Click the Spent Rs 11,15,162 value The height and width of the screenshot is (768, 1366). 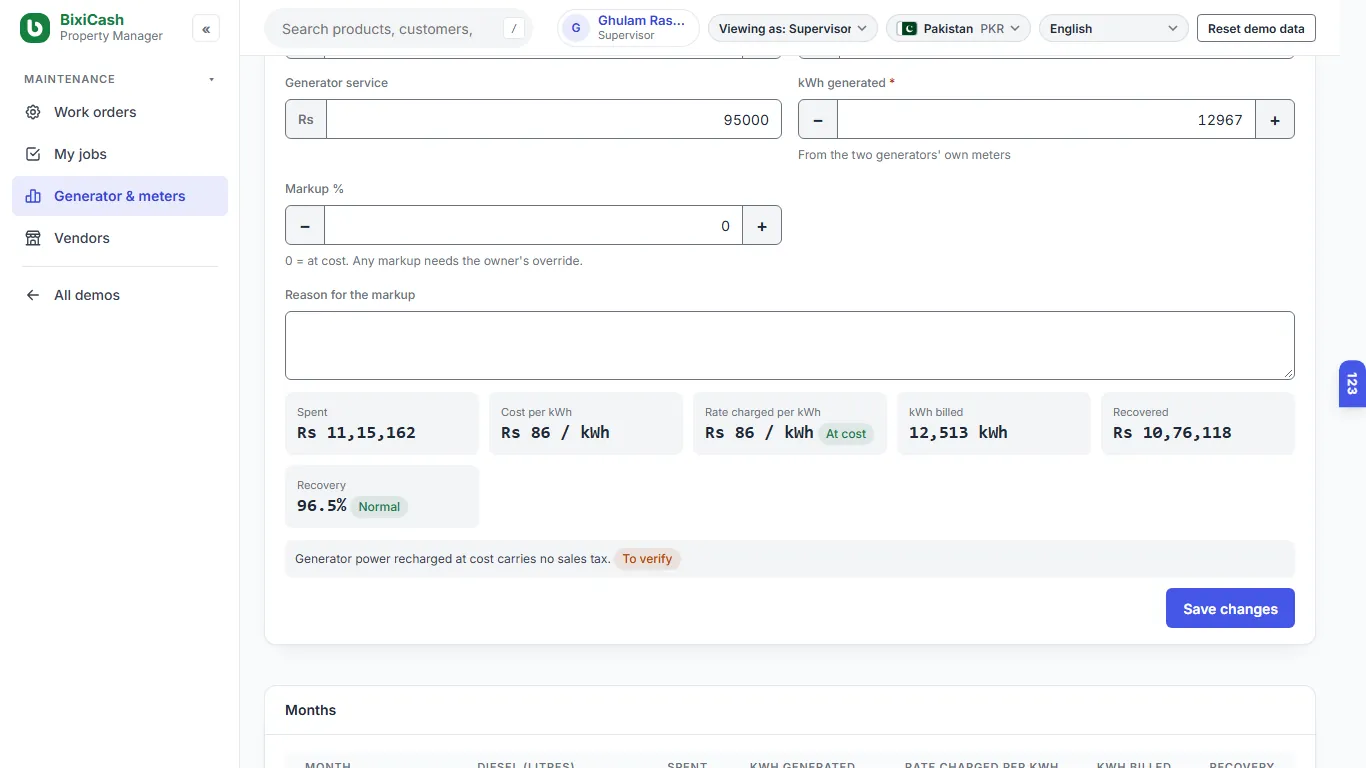(356, 433)
